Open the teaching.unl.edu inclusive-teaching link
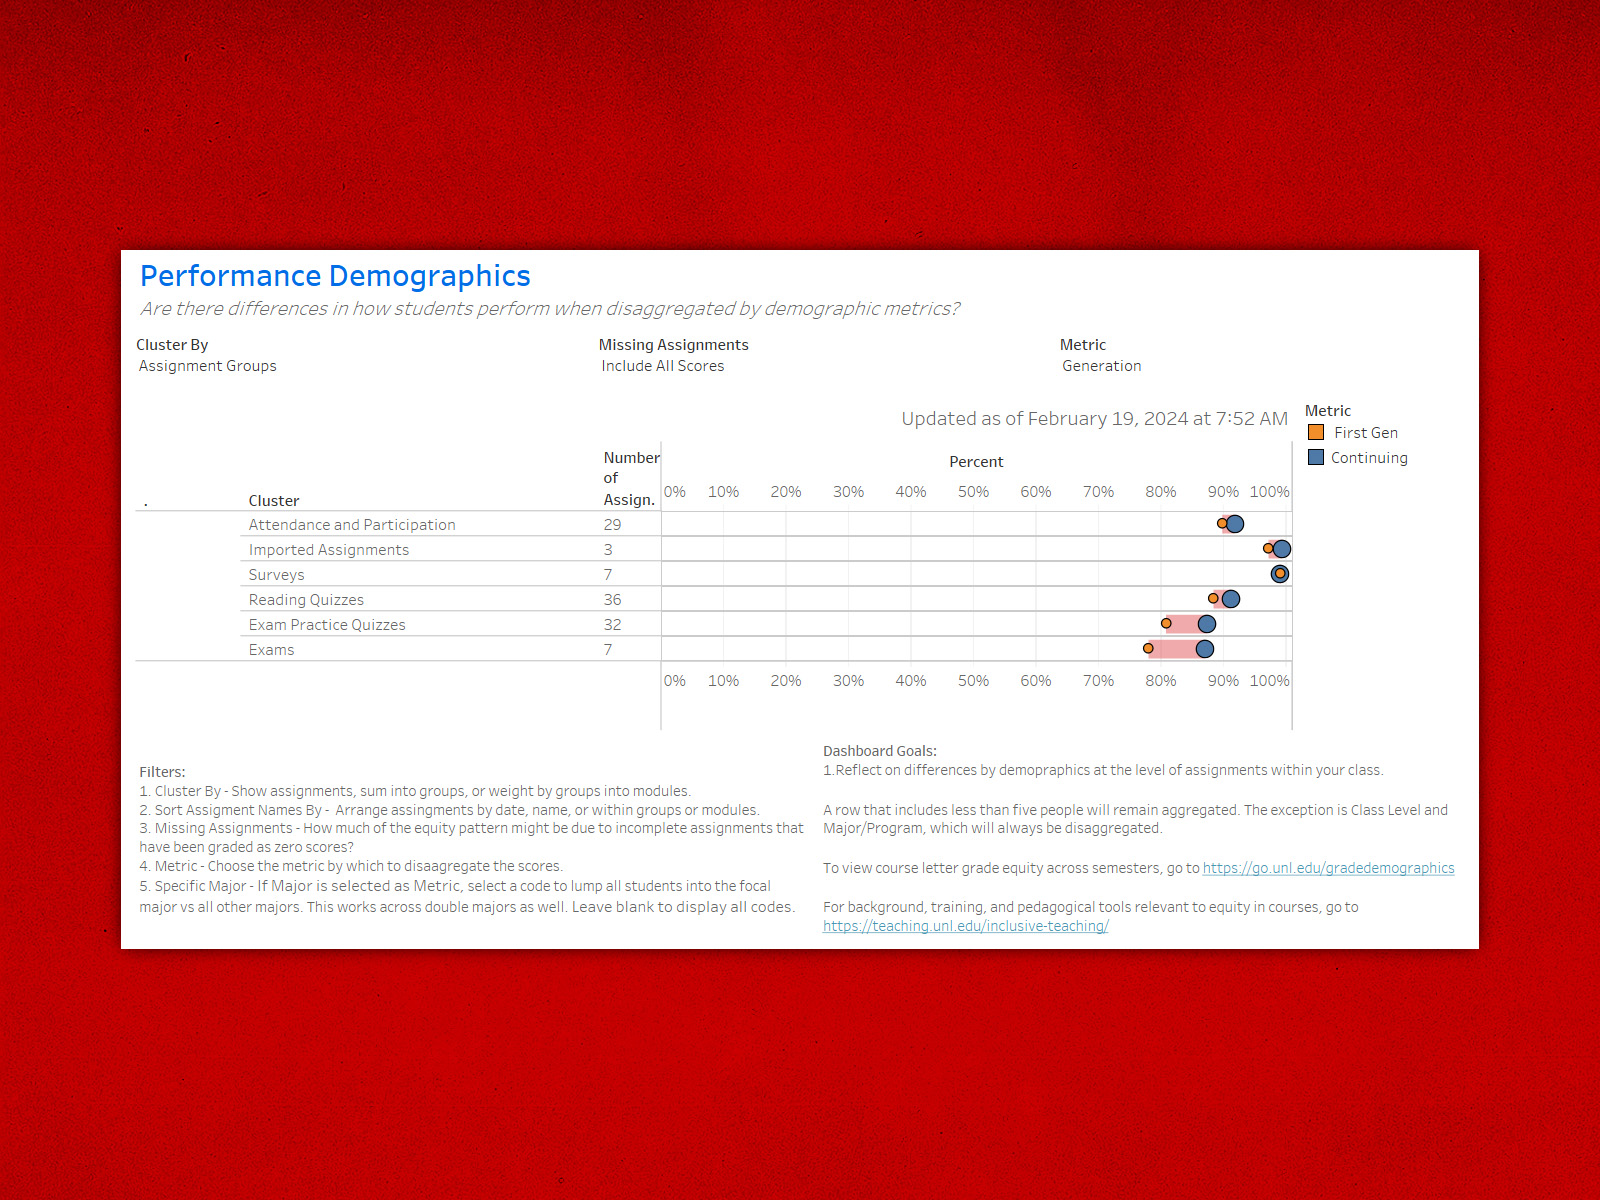This screenshot has width=1600, height=1200. [x=965, y=926]
